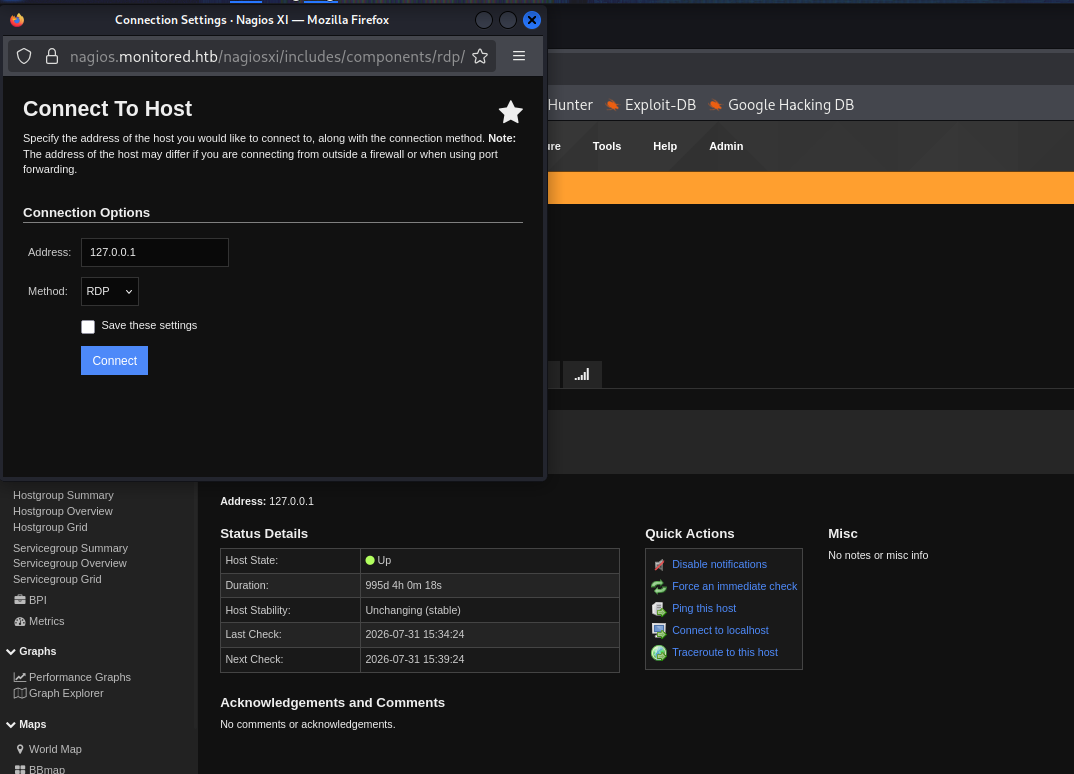Open Hostgroup Grid in sidebar
1074x774 pixels.
click(x=50, y=527)
